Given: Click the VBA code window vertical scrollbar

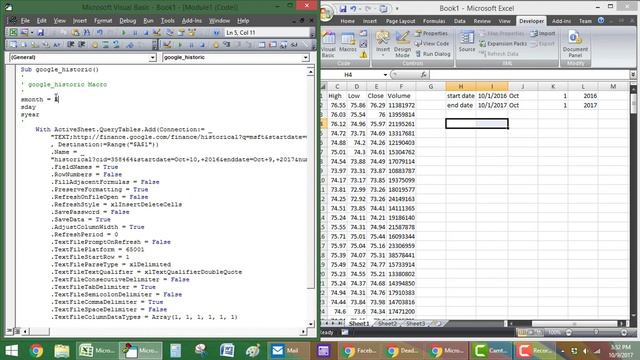Looking at the screenshot, I should pos(311,198).
